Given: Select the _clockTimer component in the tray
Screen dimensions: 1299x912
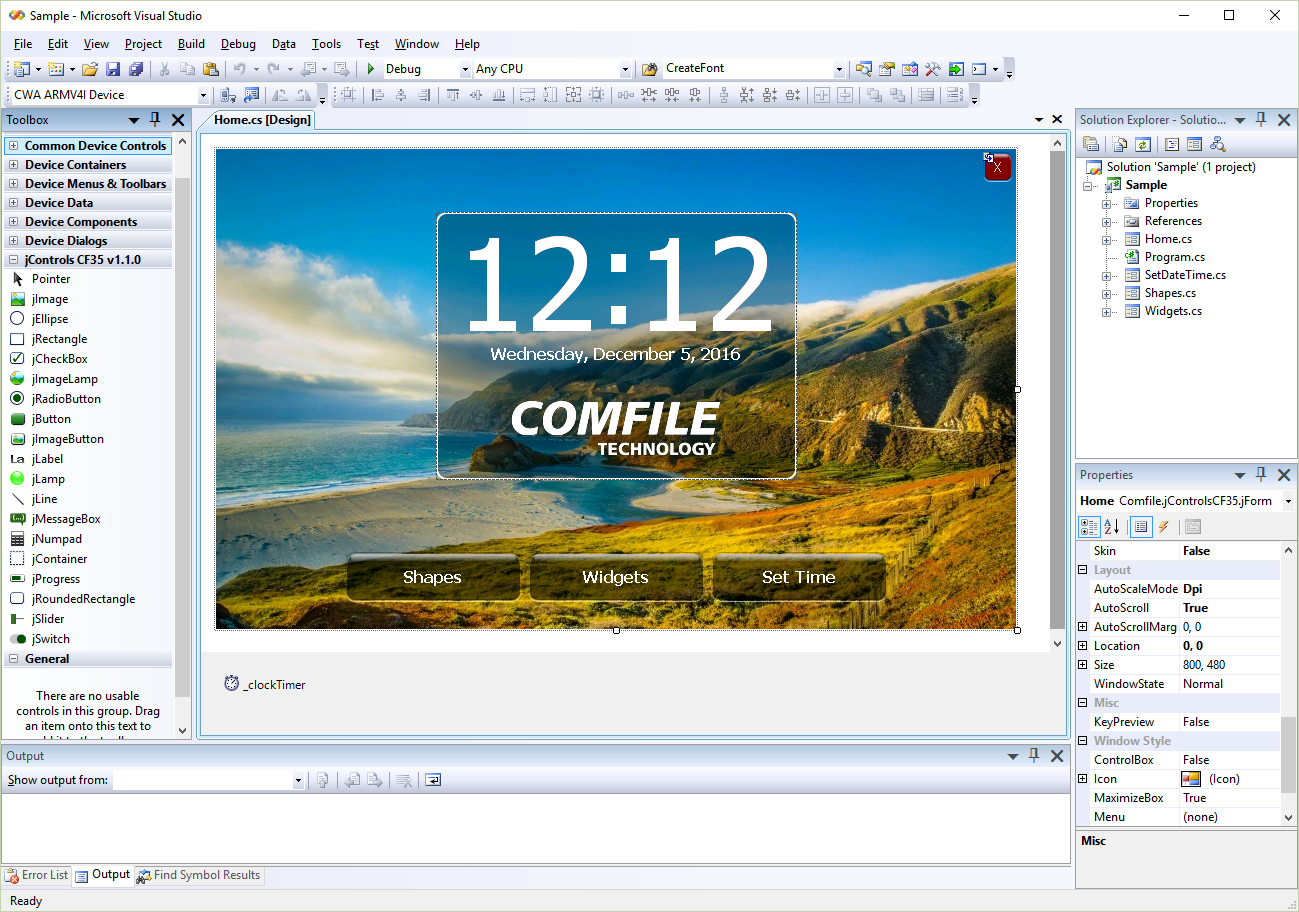Looking at the screenshot, I should coord(266,685).
